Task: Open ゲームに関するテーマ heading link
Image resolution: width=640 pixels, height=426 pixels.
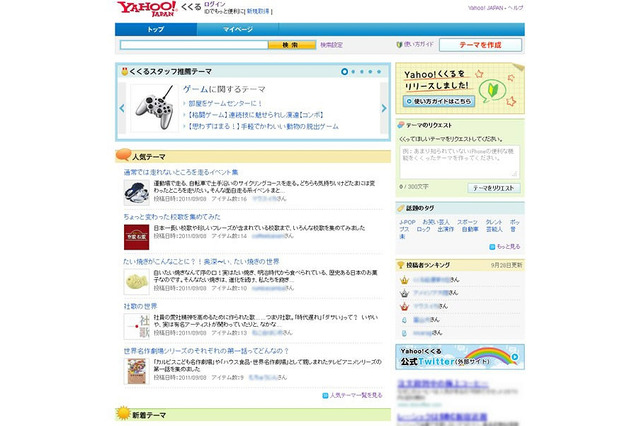Action: [x=224, y=89]
